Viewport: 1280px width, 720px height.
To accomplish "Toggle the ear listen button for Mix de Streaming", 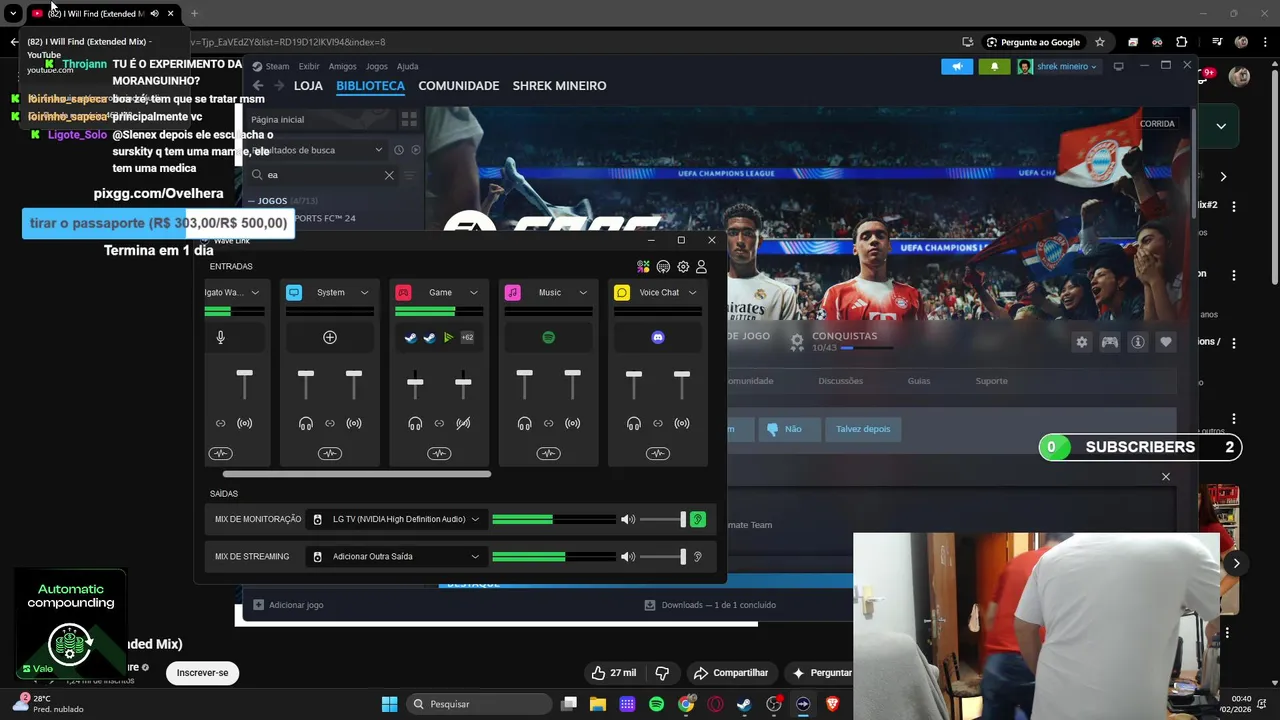I will [698, 557].
